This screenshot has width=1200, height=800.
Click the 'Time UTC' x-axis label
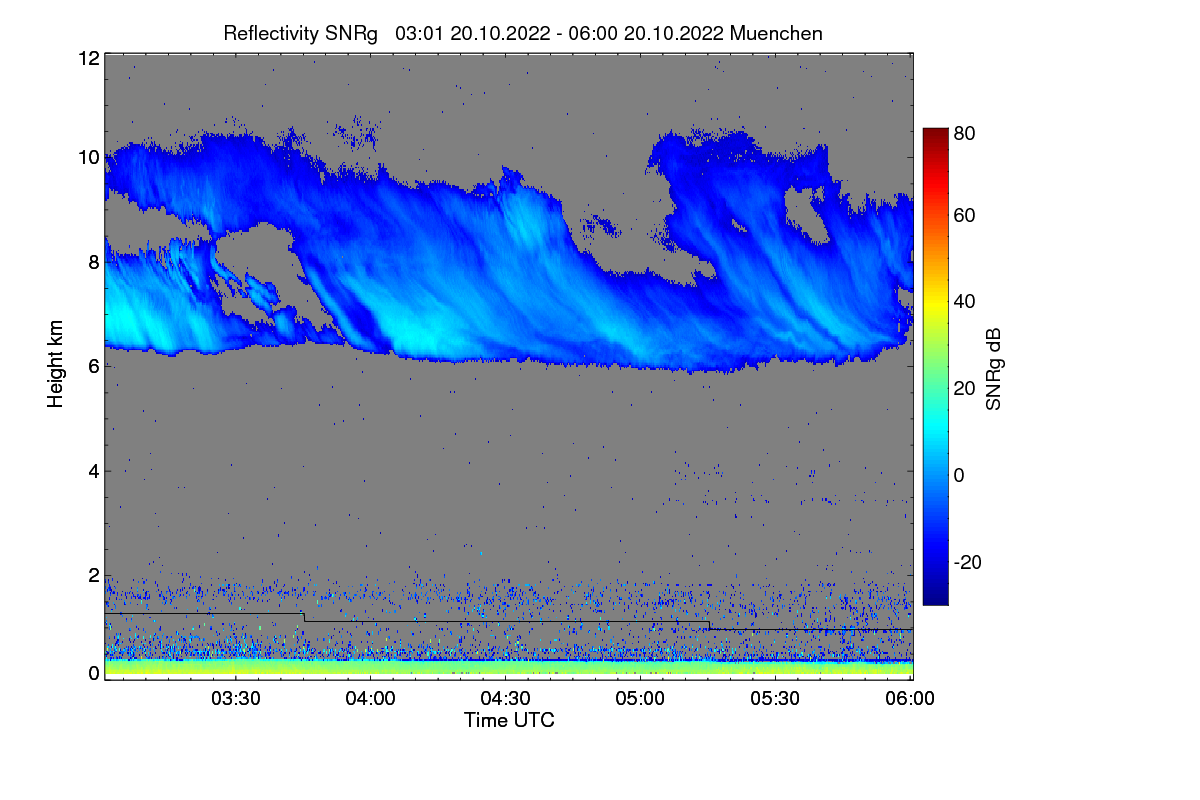click(509, 720)
